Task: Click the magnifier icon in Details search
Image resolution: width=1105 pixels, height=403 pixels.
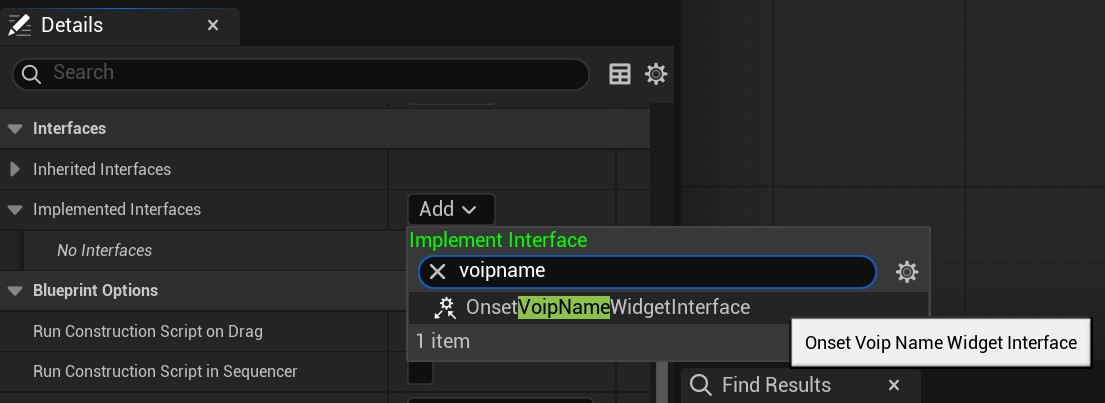Action: click(x=31, y=73)
